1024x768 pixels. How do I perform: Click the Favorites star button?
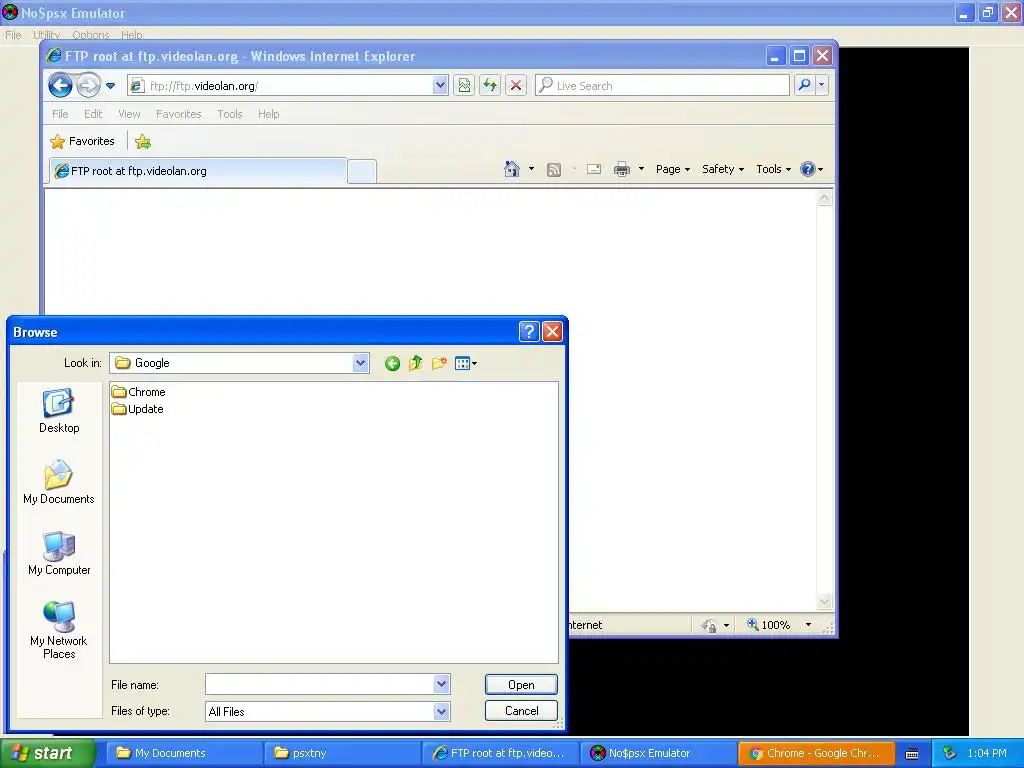83,141
